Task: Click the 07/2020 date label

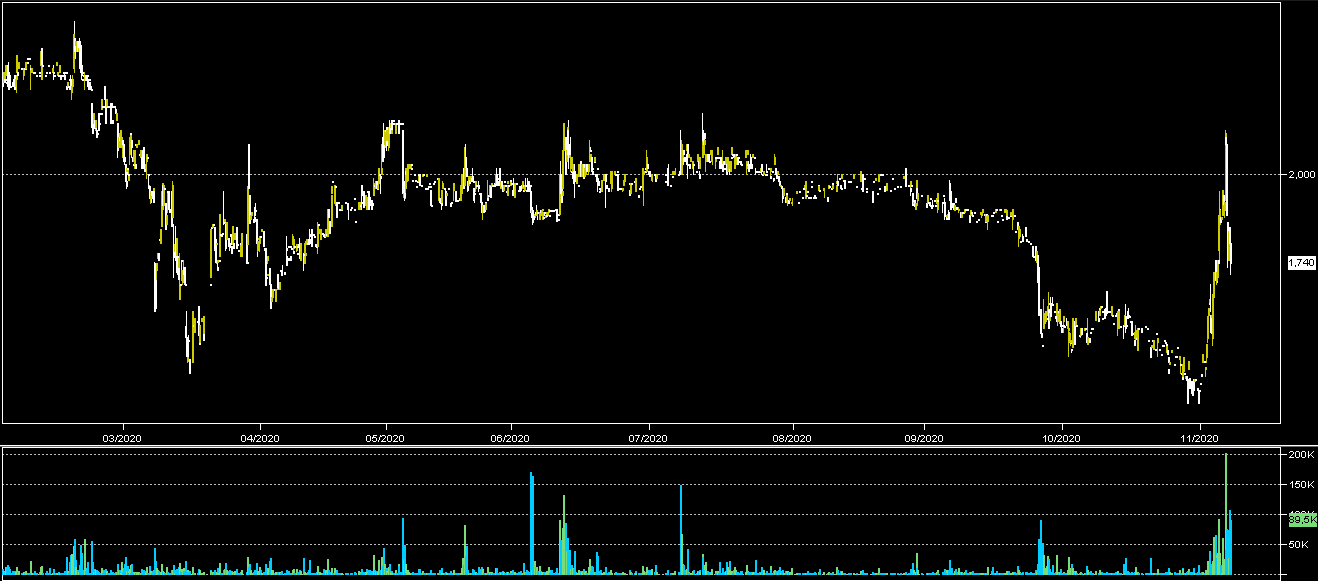Action: click(x=648, y=437)
